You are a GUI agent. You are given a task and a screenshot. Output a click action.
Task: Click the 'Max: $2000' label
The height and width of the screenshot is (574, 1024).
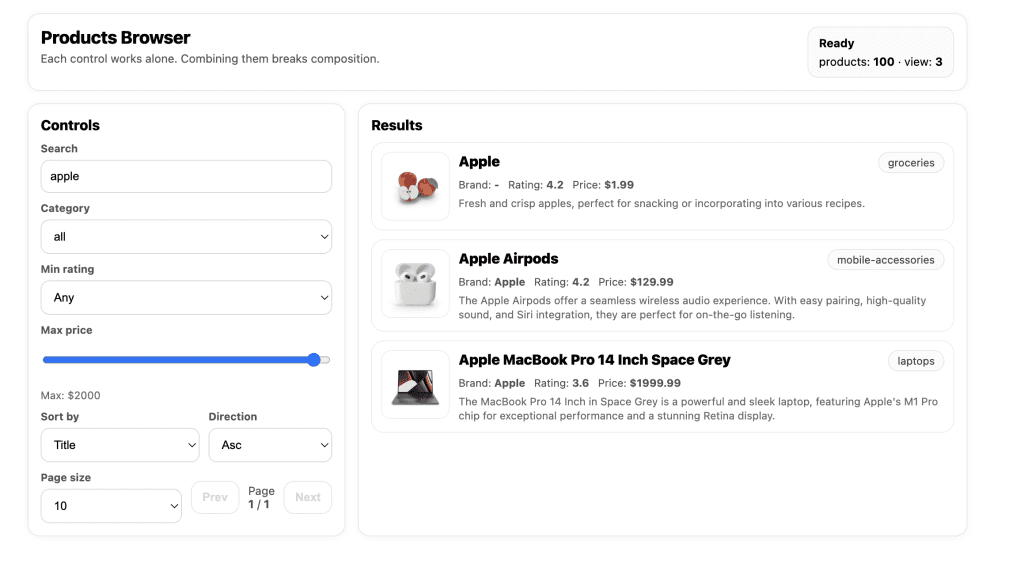click(71, 396)
